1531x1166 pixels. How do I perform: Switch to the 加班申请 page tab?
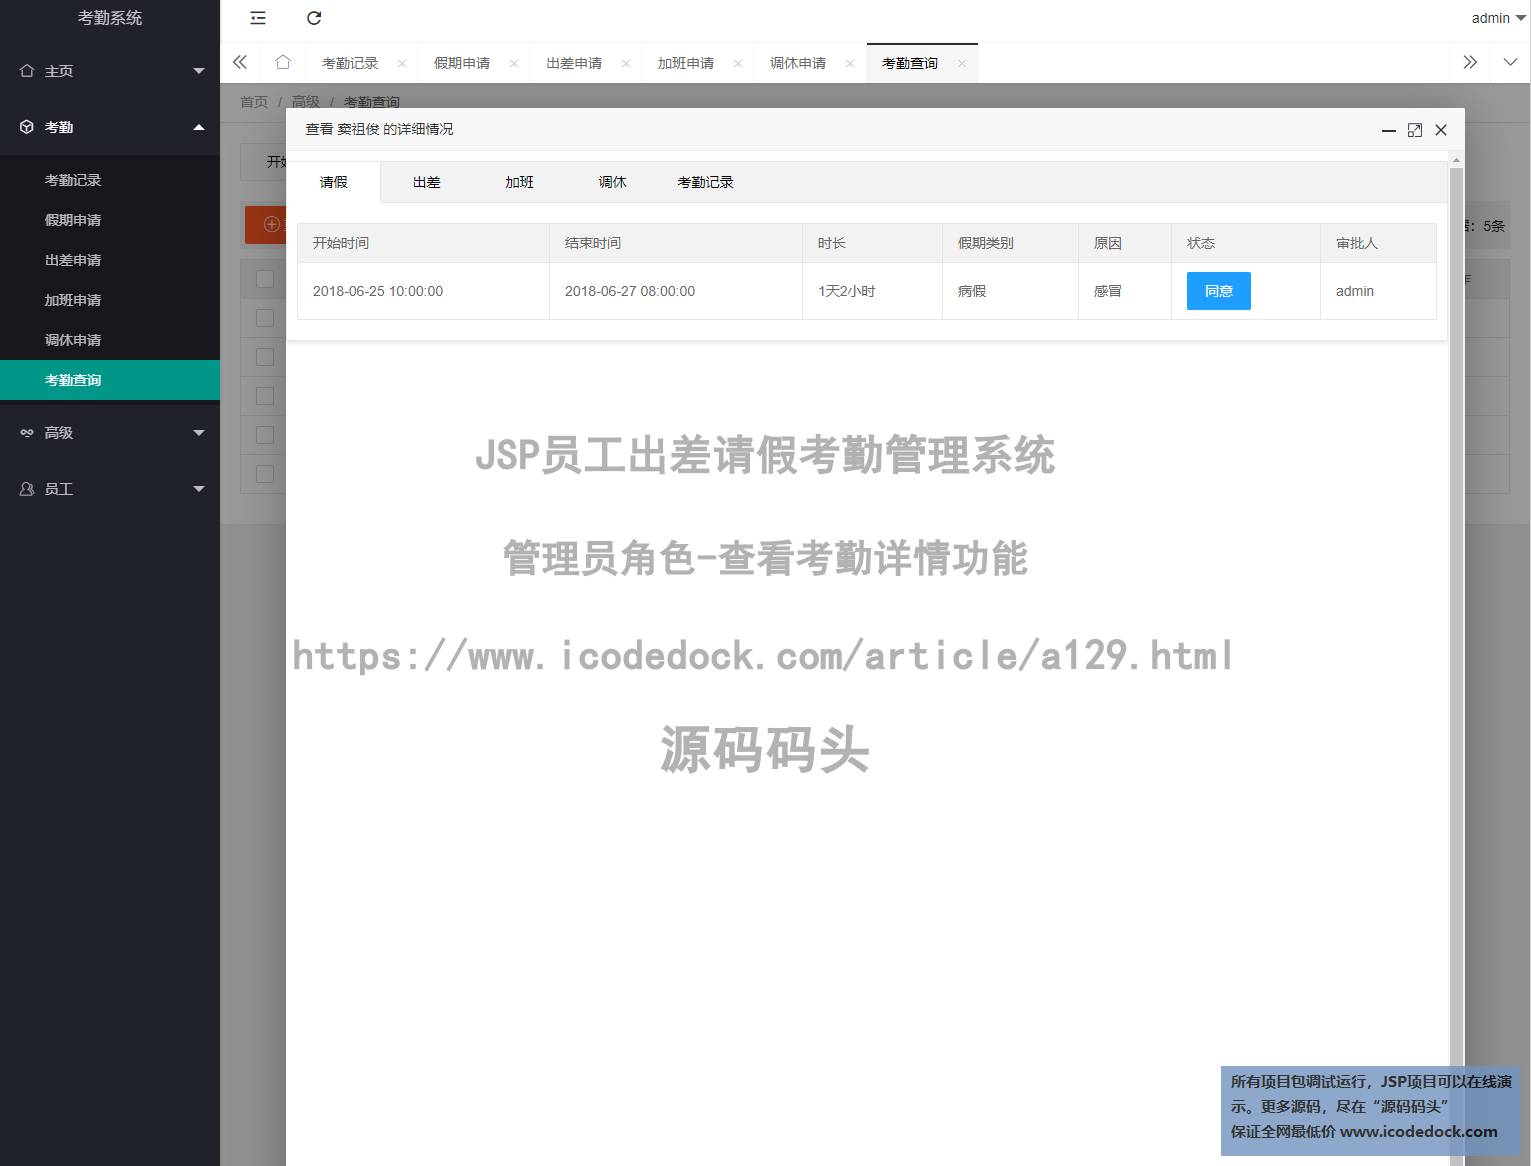[686, 63]
